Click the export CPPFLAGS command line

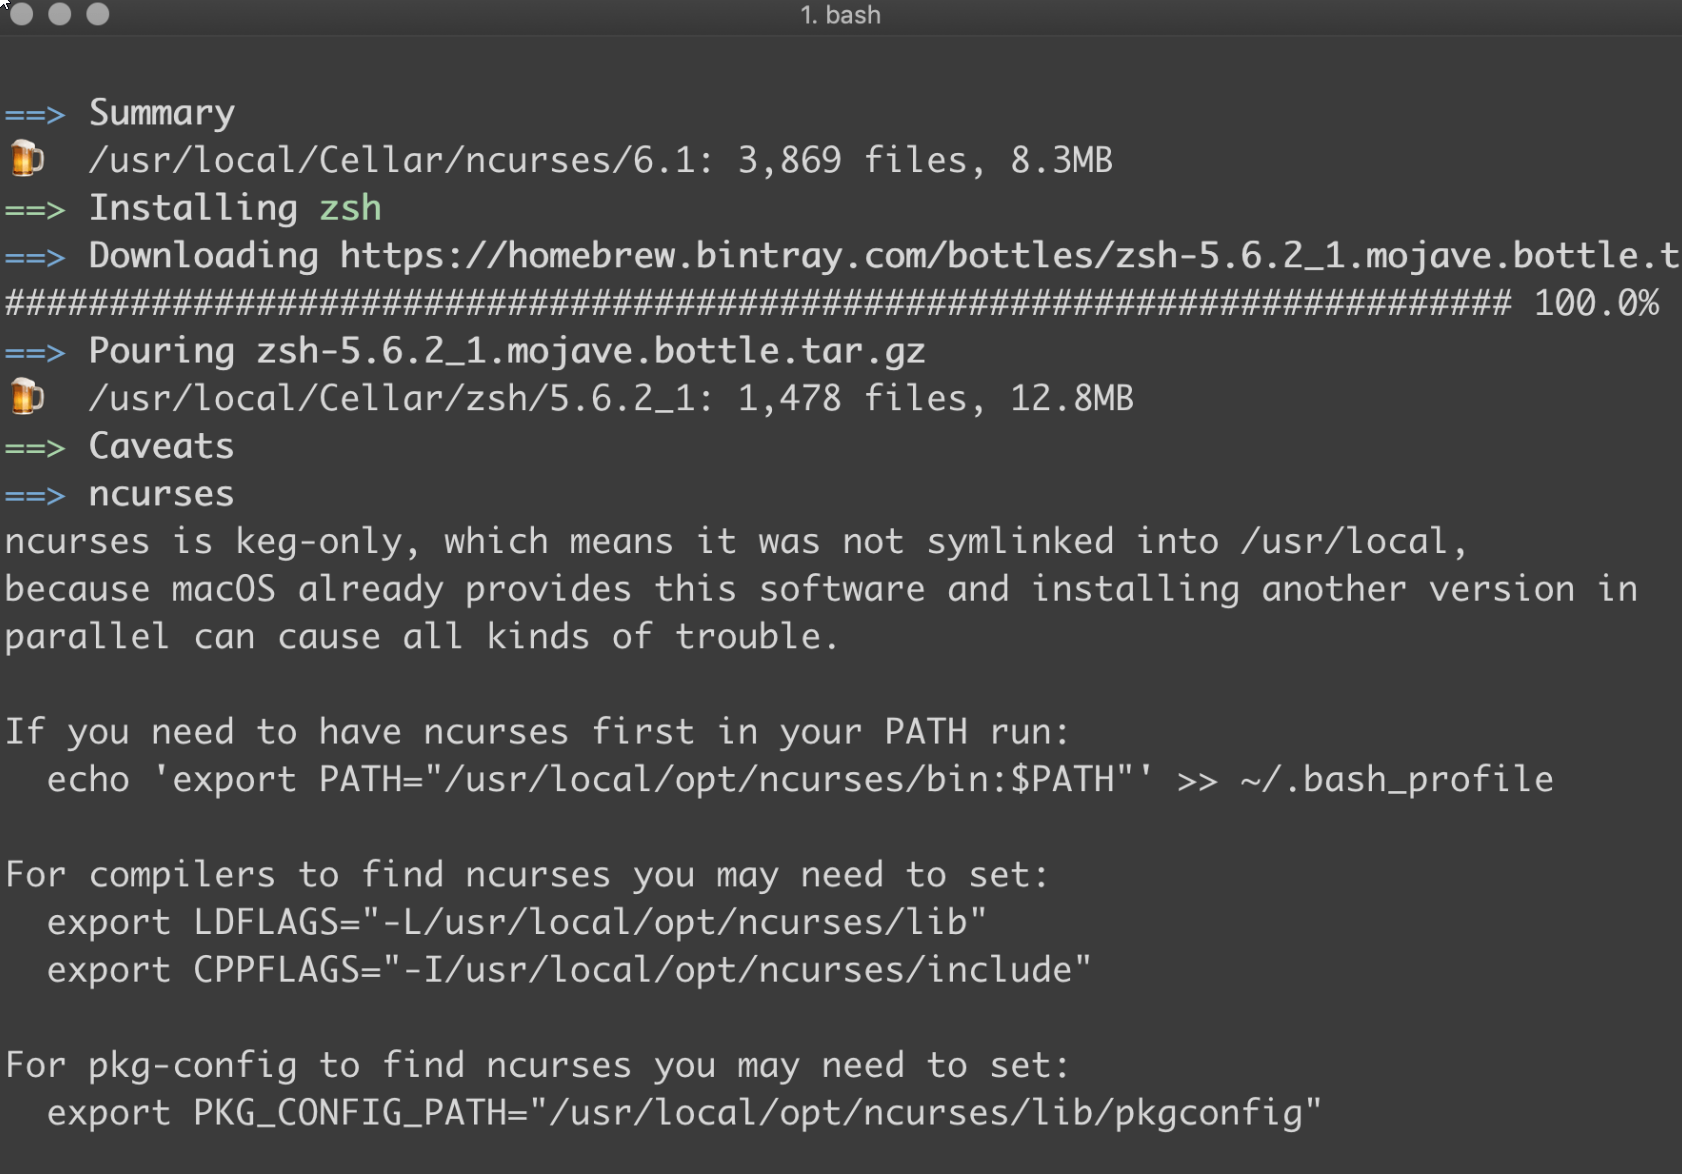coord(569,970)
